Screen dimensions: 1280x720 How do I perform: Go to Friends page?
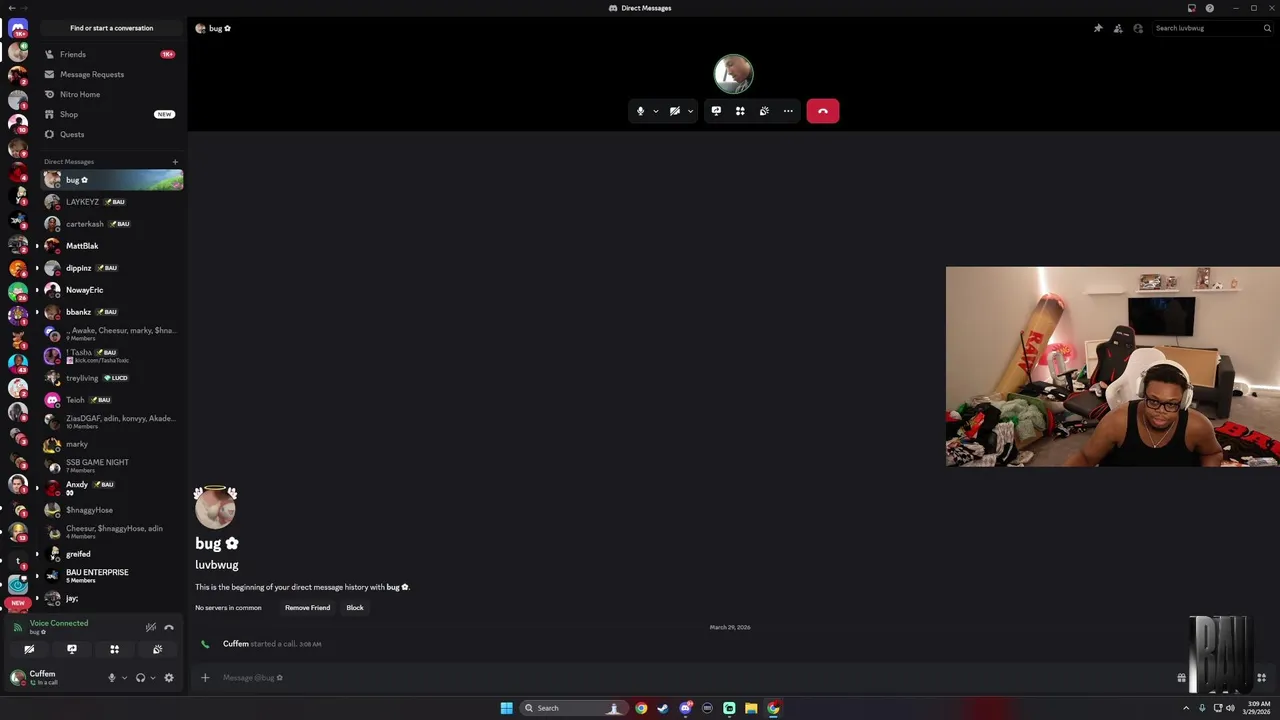pyautogui.click(x=111, y=54)
